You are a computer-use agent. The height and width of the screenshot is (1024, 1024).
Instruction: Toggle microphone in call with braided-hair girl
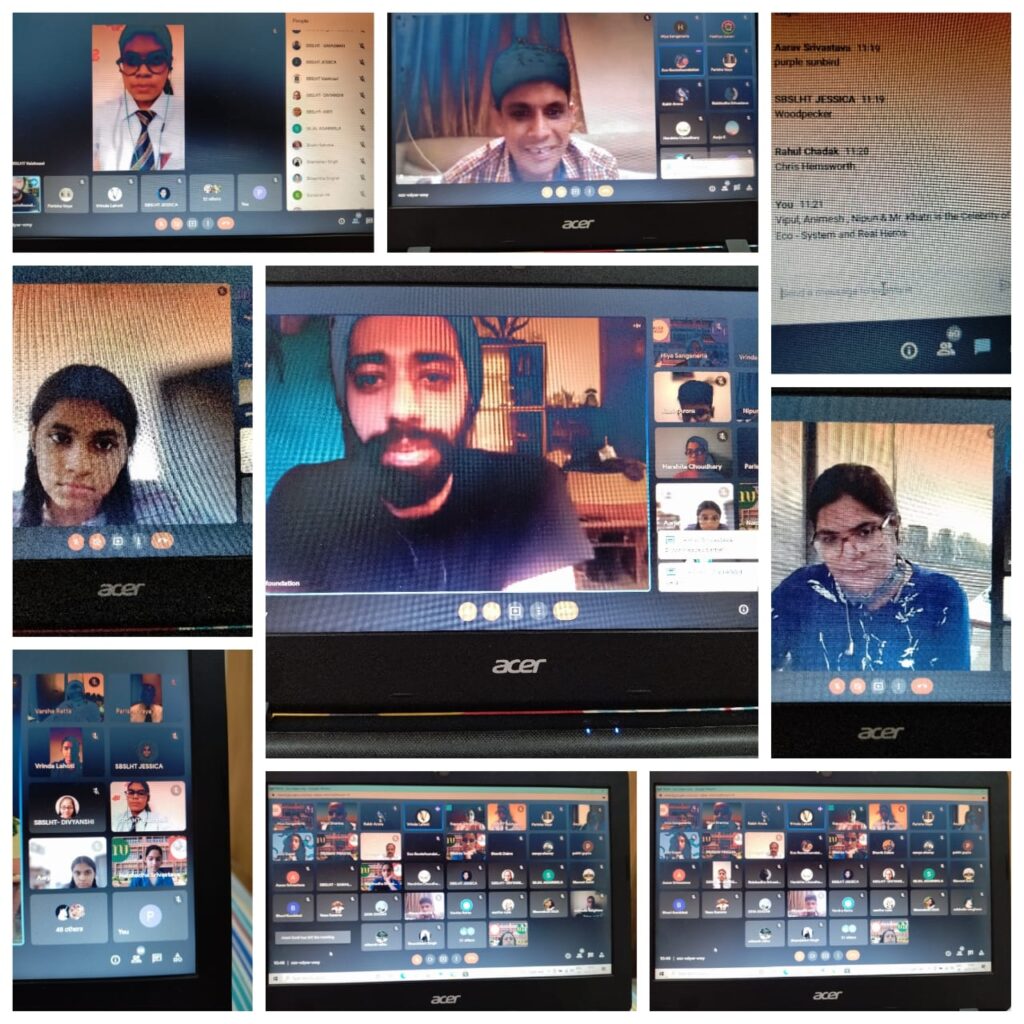pyautogui.click(x=76, y=541)
